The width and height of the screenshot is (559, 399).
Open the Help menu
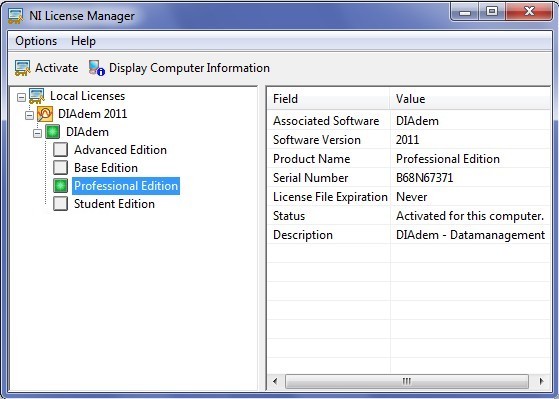[83, 41]
